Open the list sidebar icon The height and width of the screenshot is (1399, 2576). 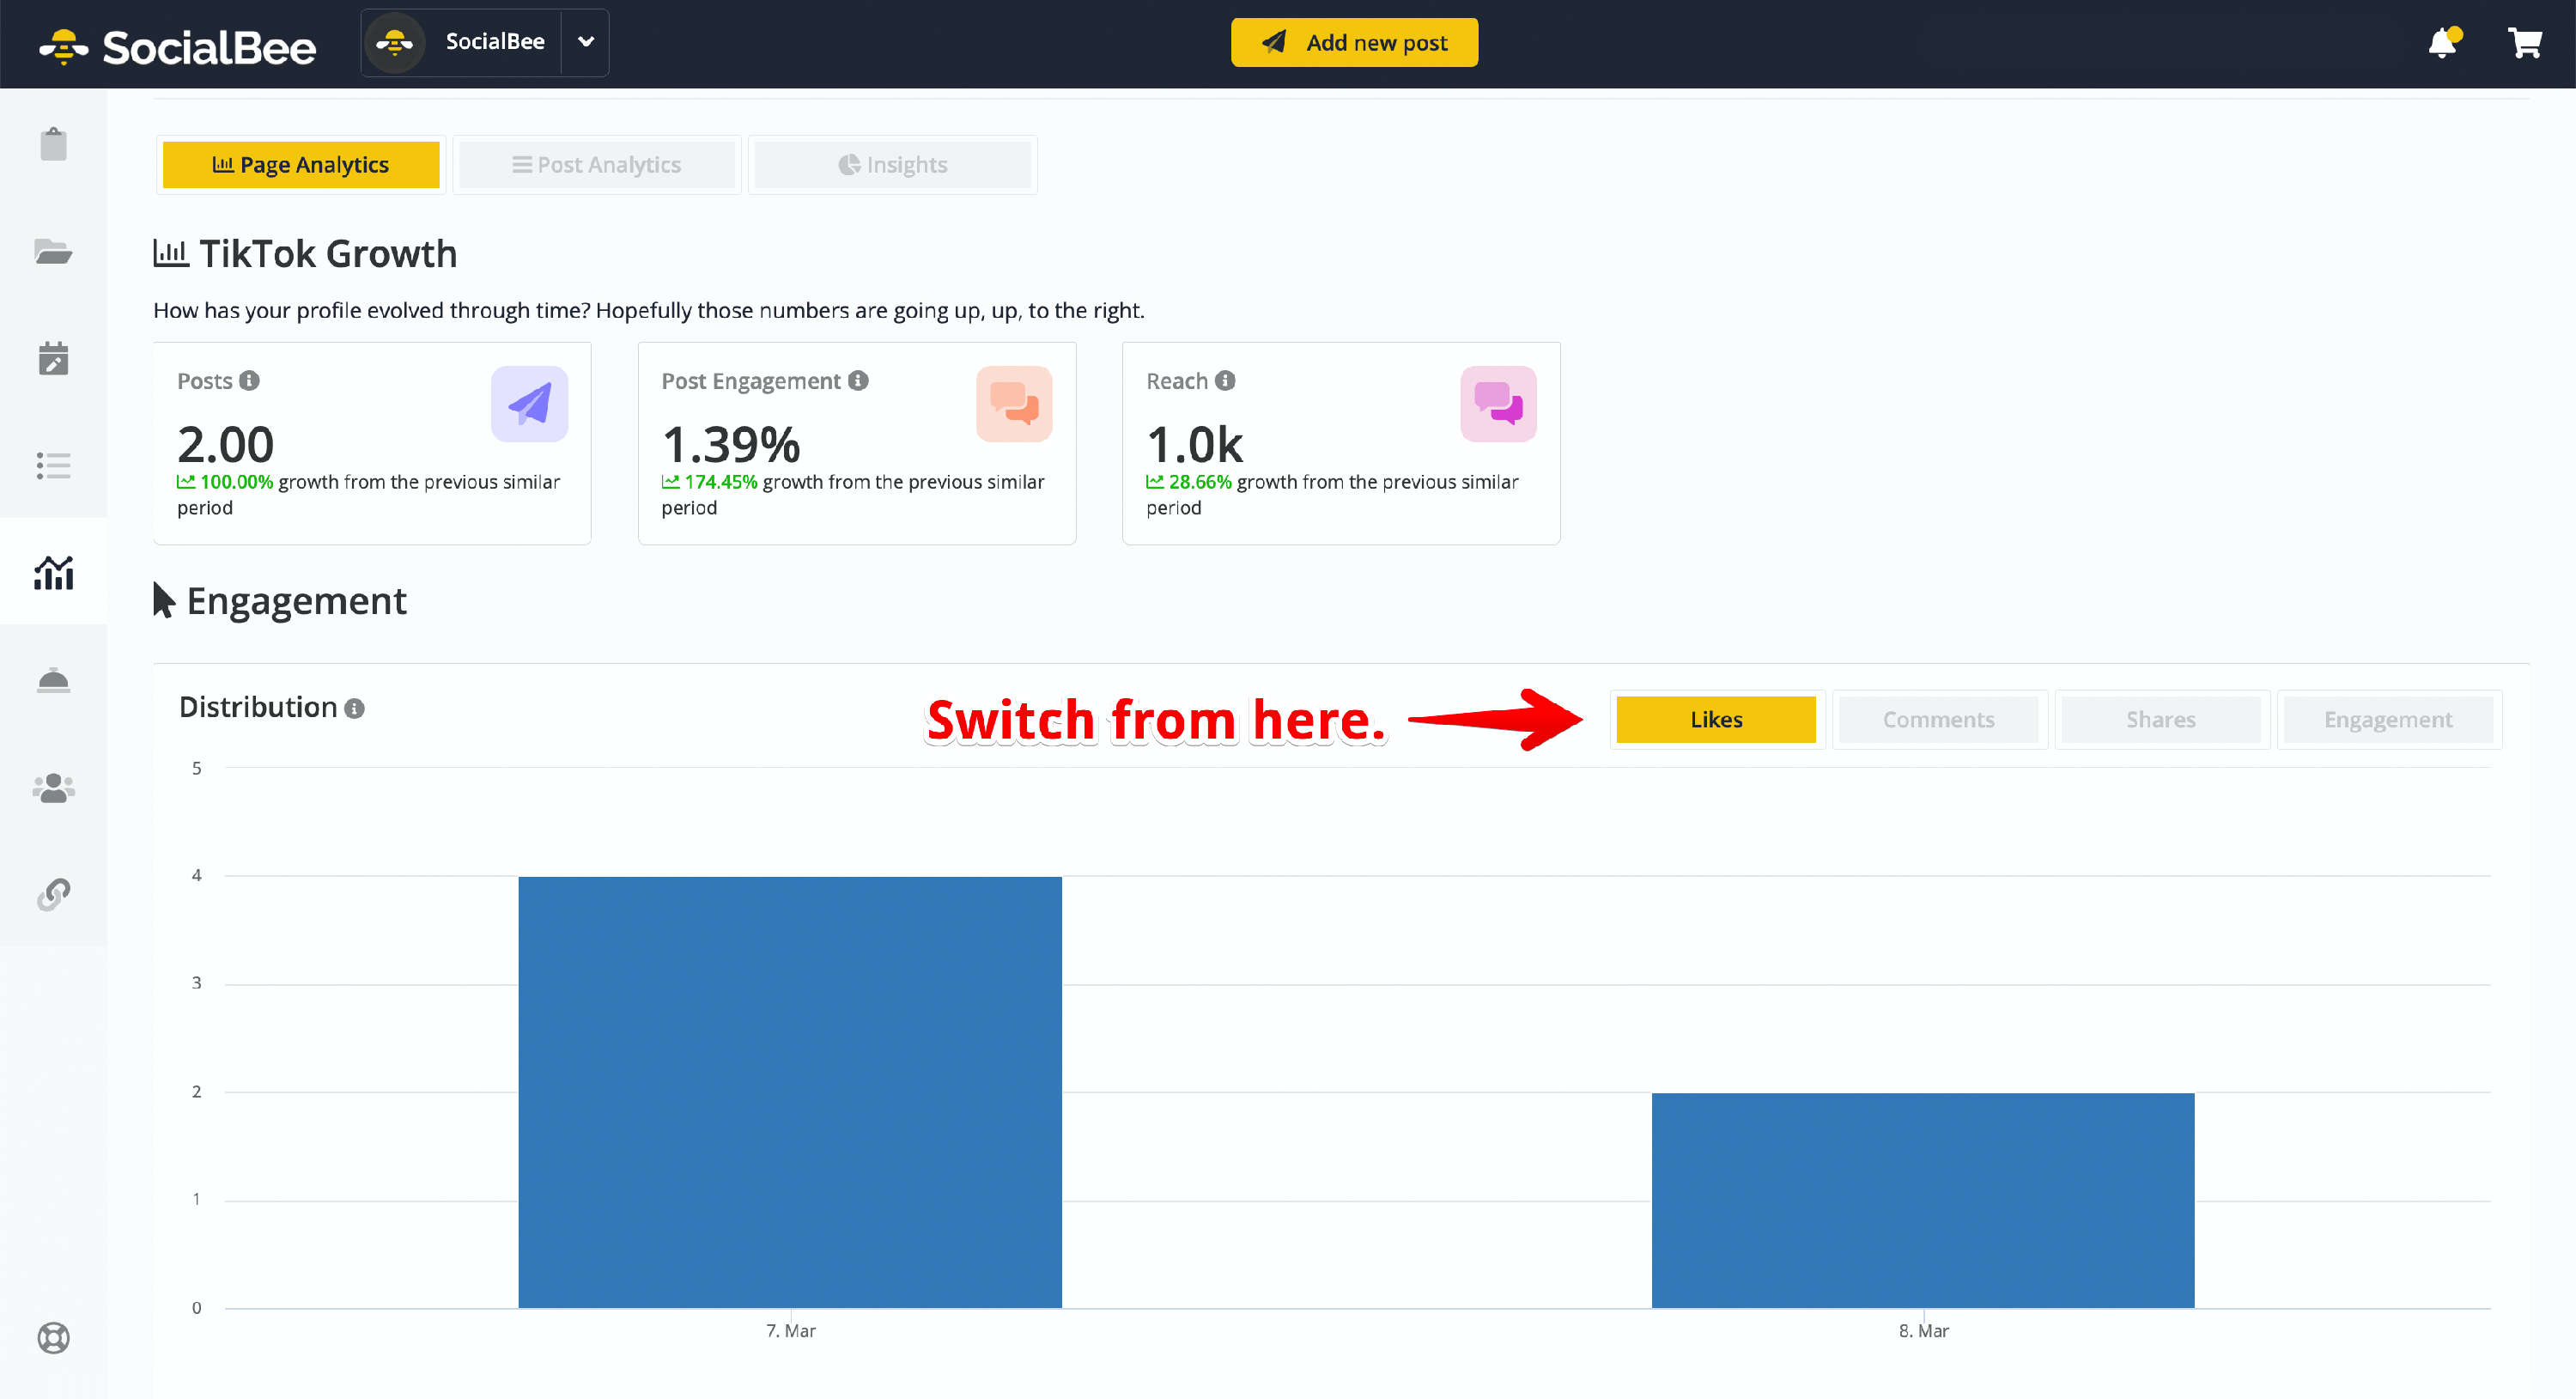[x=53, y=465]
